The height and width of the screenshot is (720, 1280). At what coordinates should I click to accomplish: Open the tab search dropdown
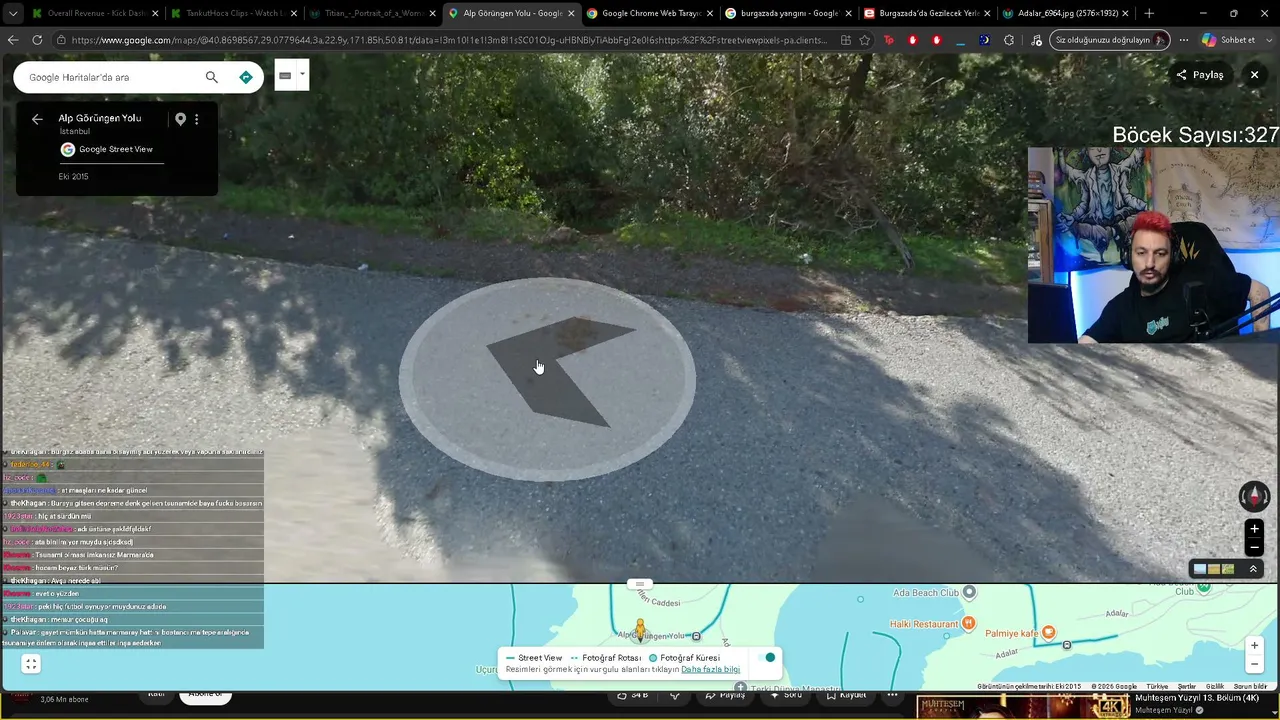12,14
